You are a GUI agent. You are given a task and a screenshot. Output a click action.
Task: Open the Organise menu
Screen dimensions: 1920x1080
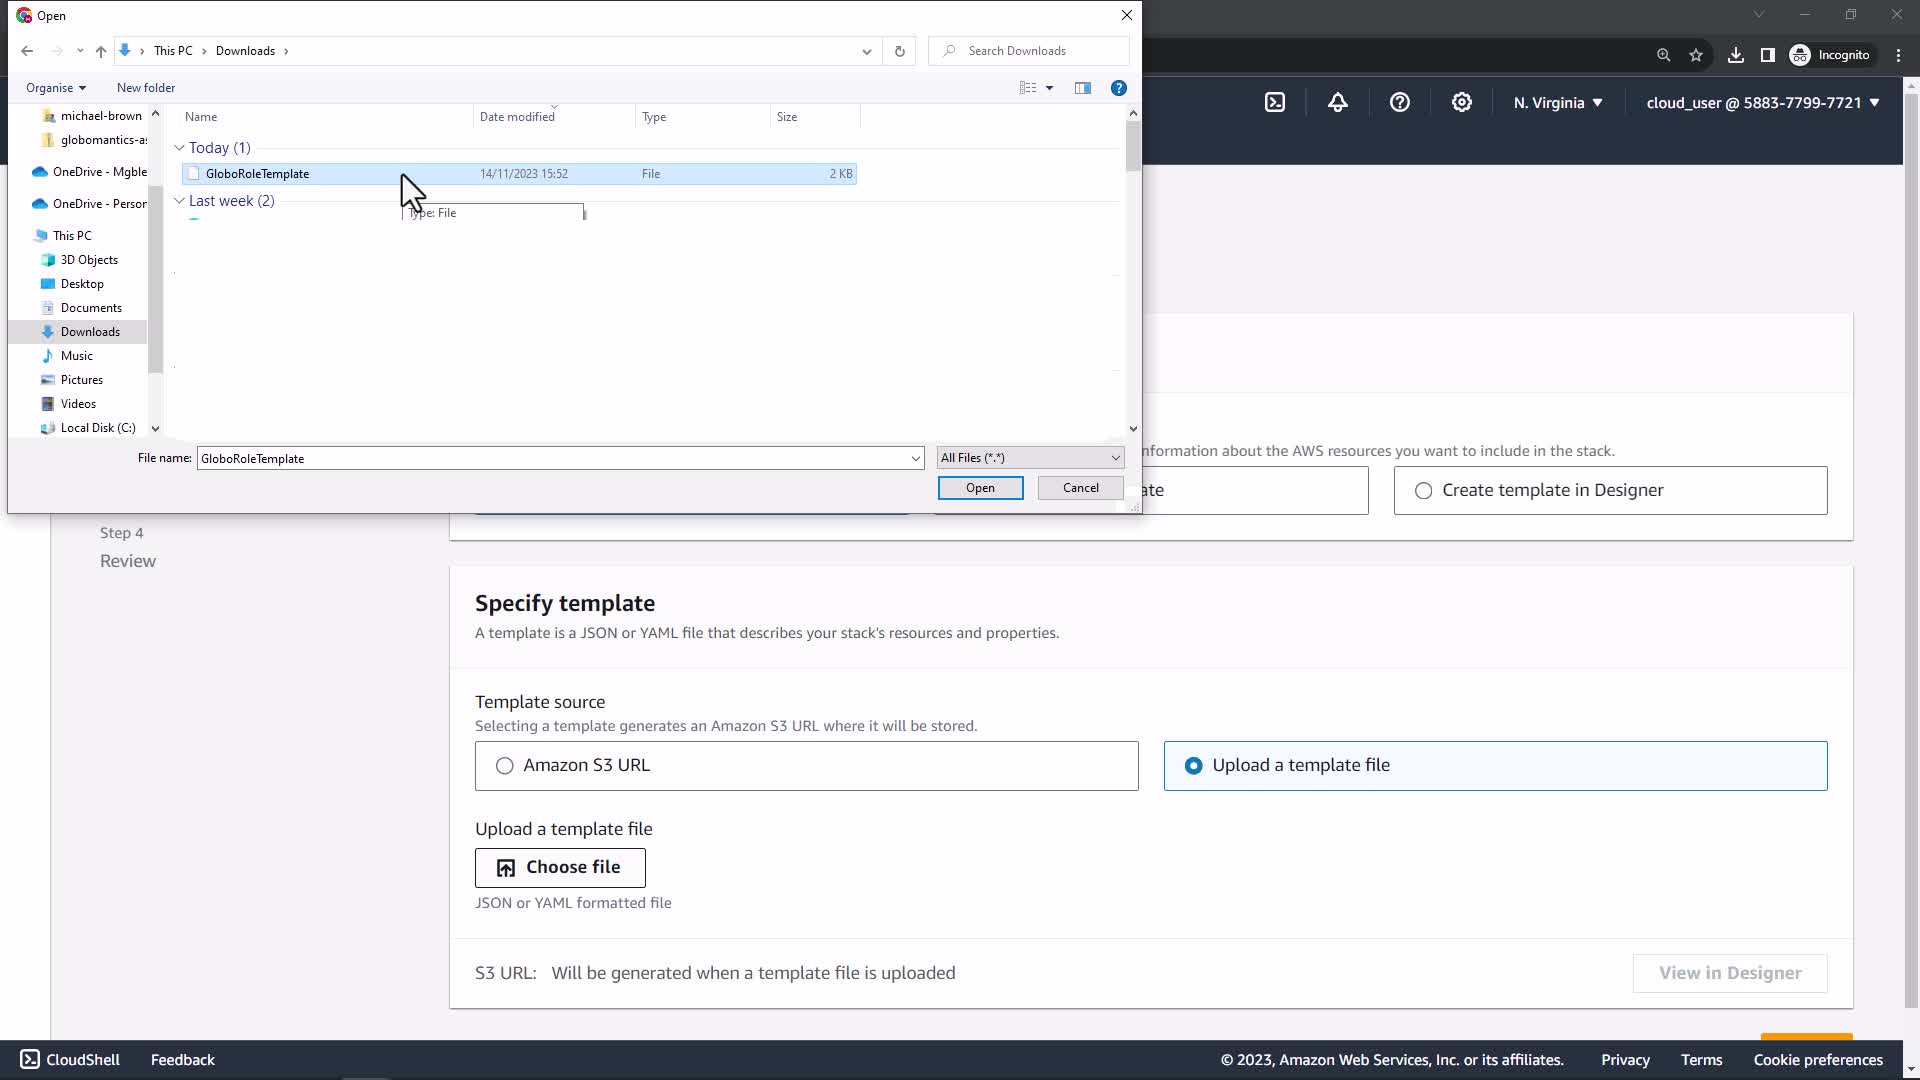point(56,88)
